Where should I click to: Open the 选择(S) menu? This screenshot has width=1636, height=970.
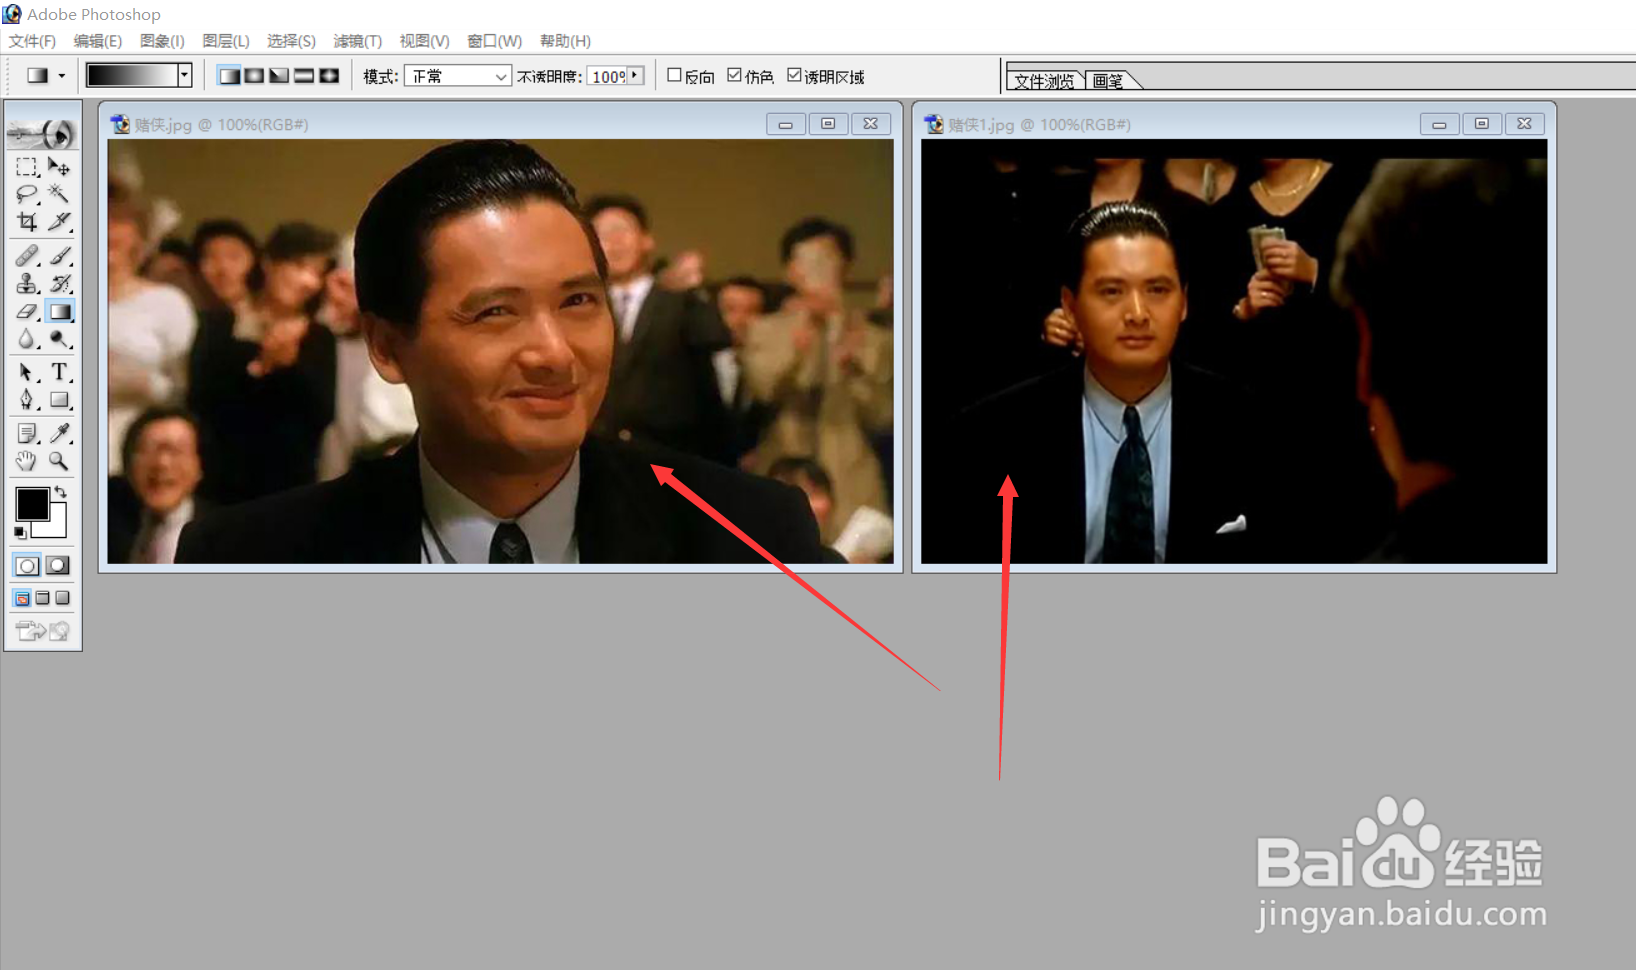(x=291, y=41)
